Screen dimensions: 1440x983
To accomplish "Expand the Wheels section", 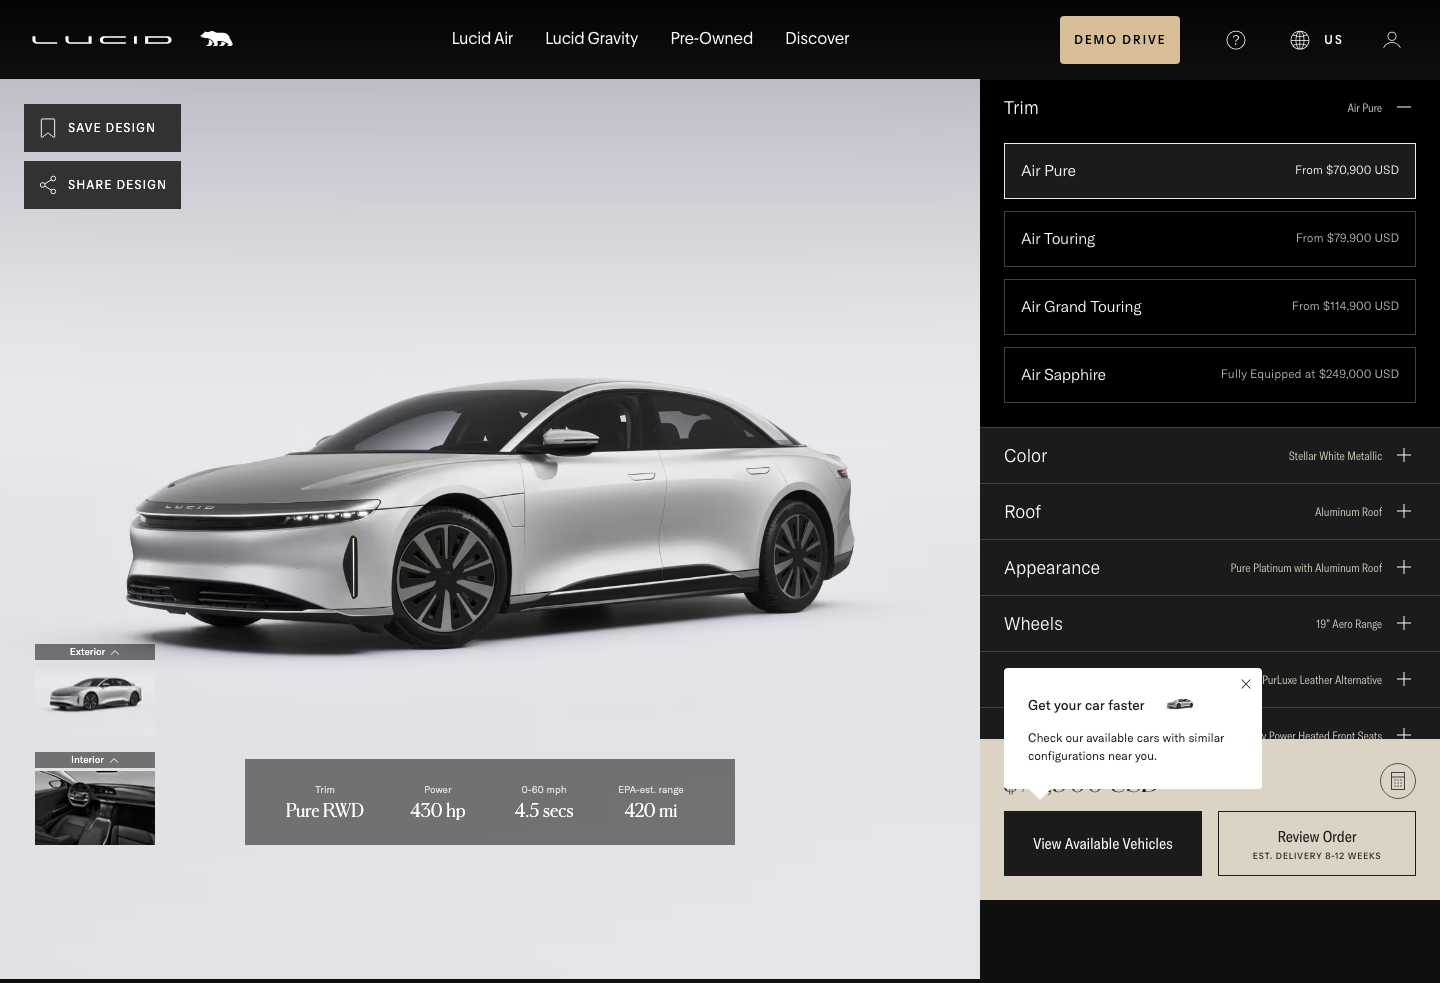I will (x=1404, y=623).
